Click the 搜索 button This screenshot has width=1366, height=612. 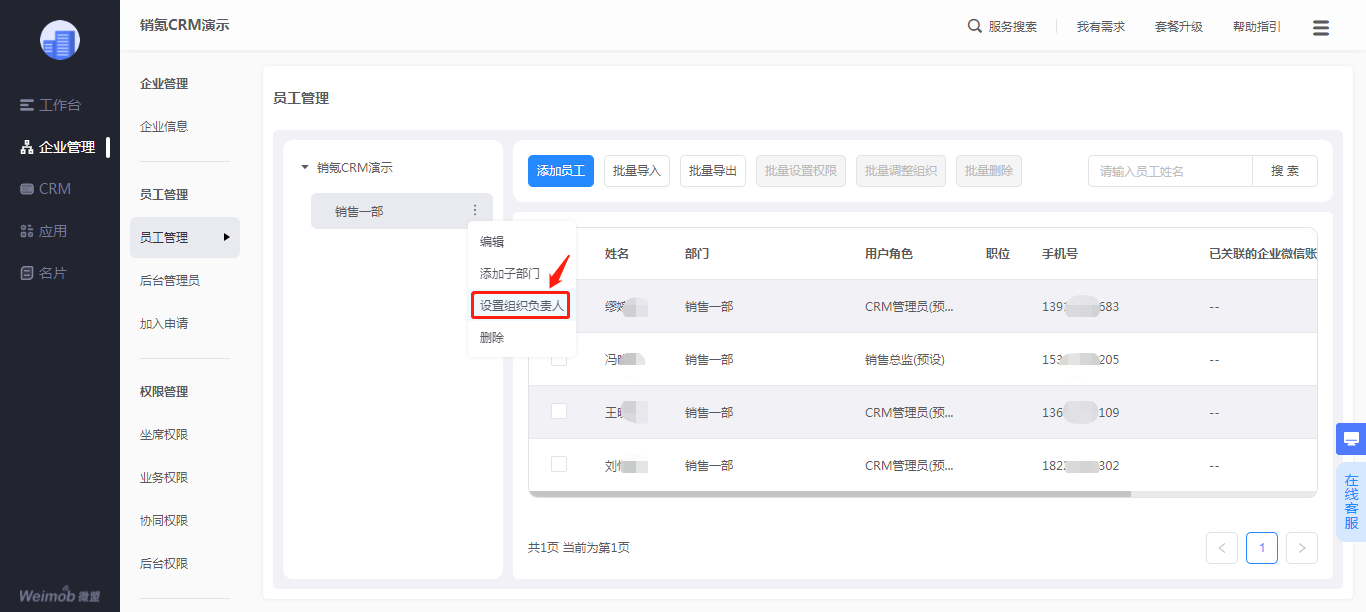tap(1285, 171)
